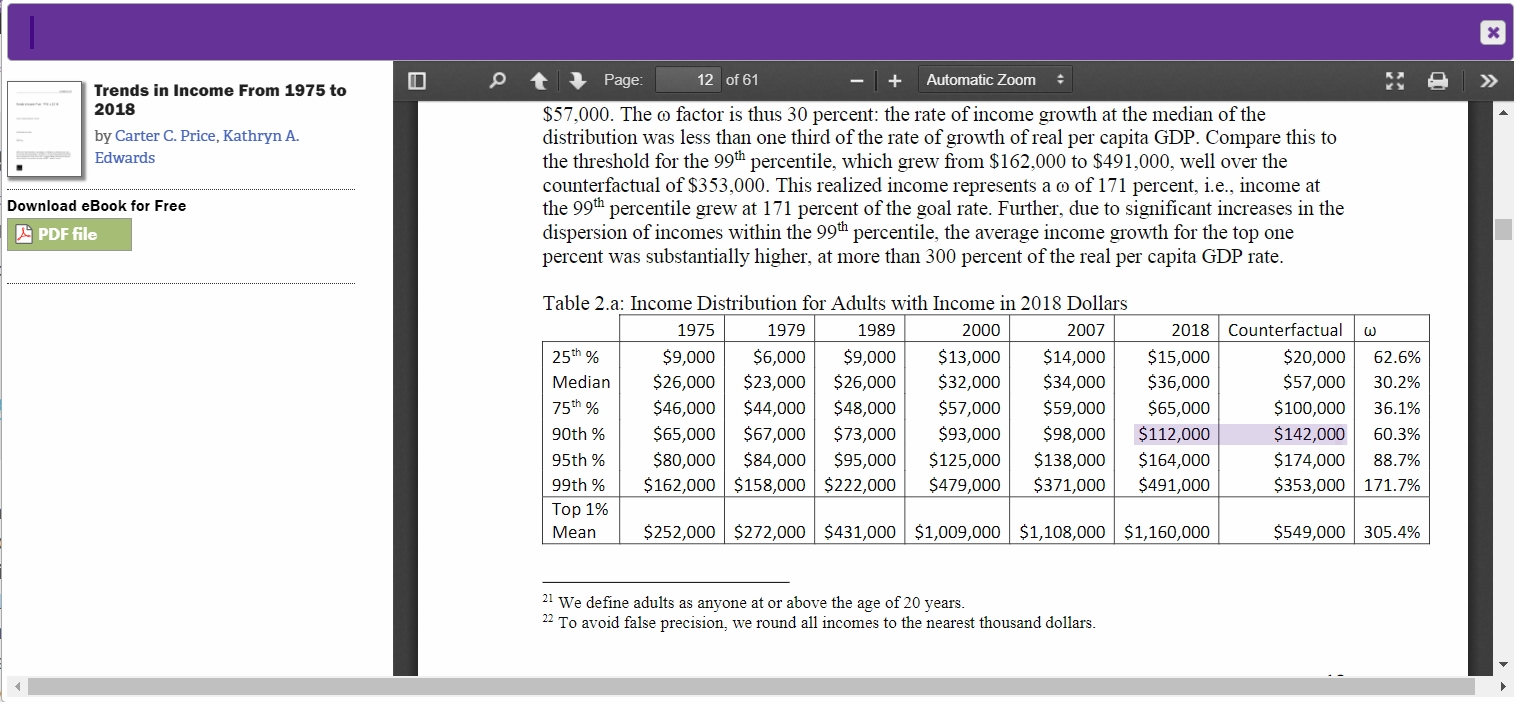Open the Automatic Zoom dropdown

coord(995,80)
